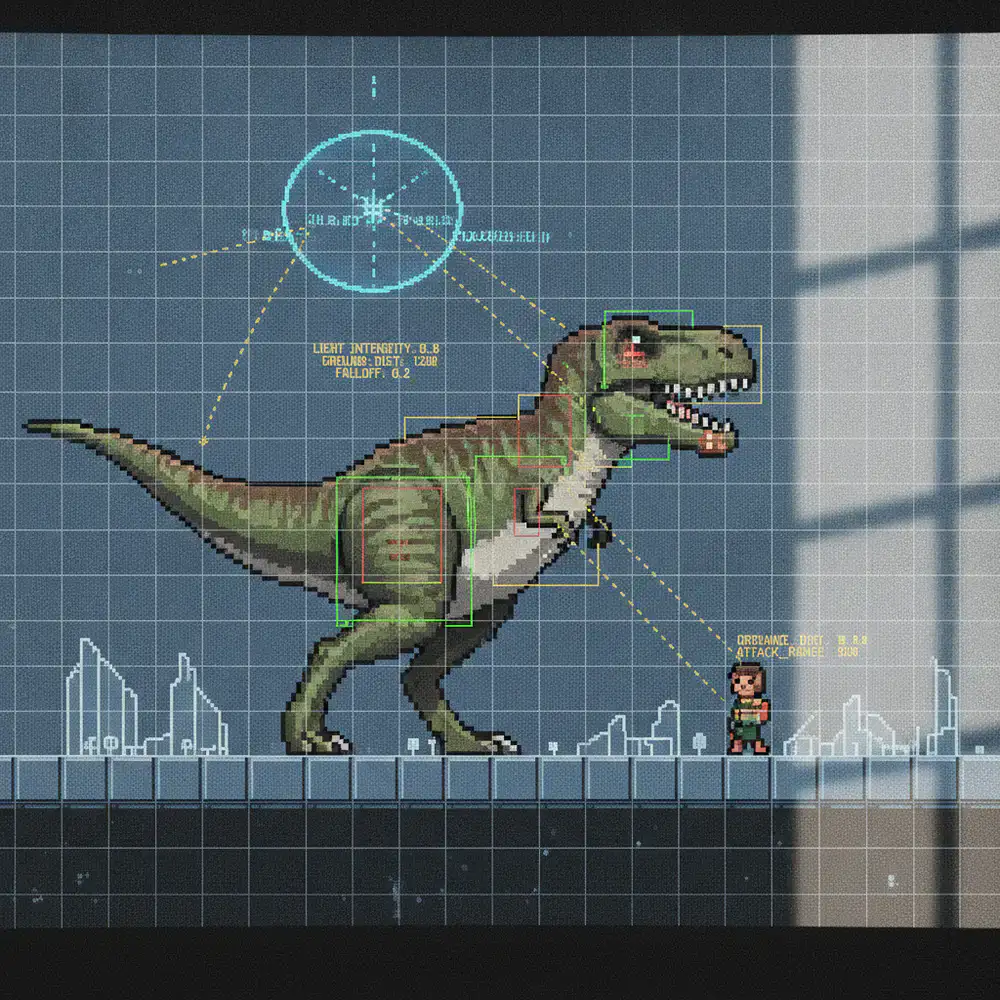Select the red hurtbox inside T-rex thigh
Image resolution: width=1000 pixels, height=1000 pixels.
pyautogui.click(x=402, y=535)
